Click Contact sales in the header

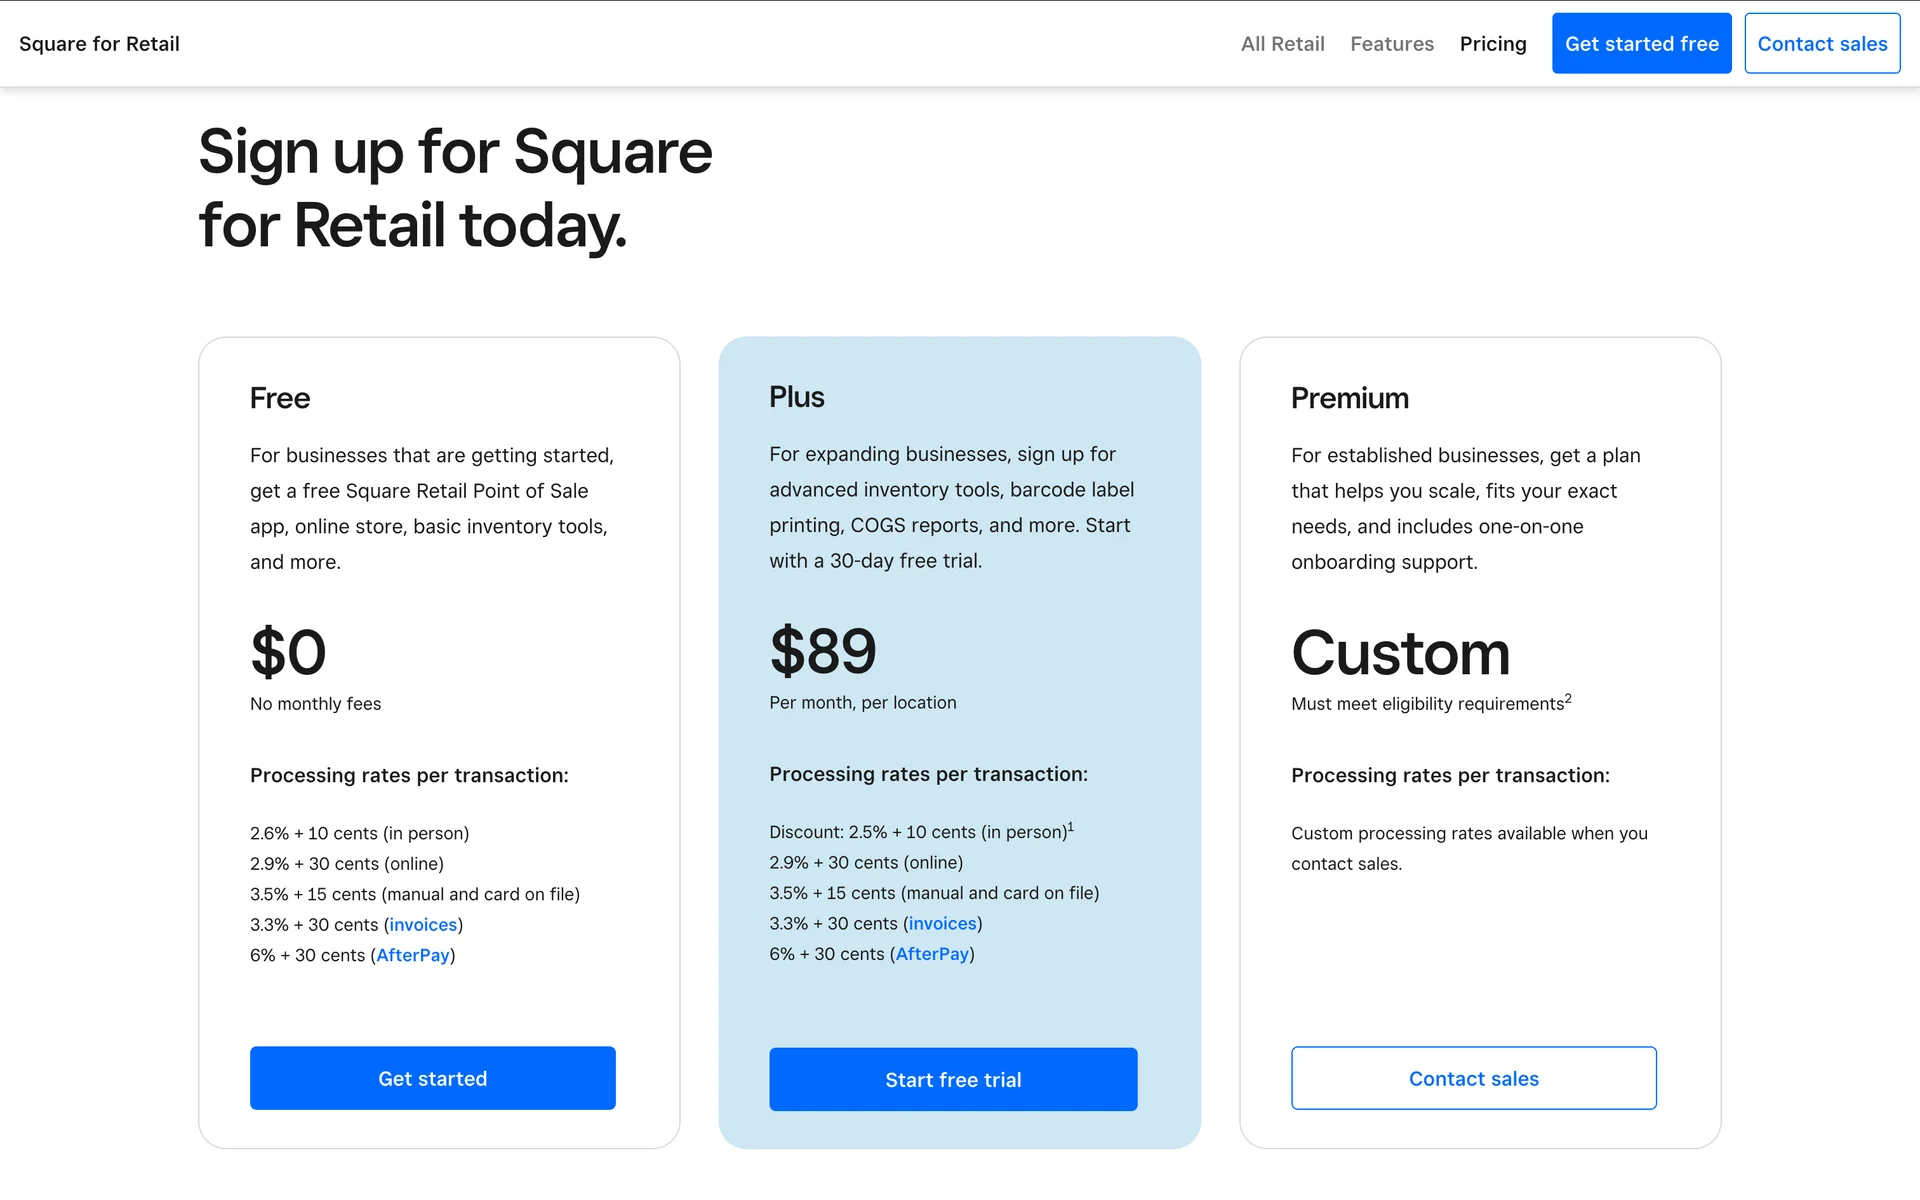click(1821, 44)
